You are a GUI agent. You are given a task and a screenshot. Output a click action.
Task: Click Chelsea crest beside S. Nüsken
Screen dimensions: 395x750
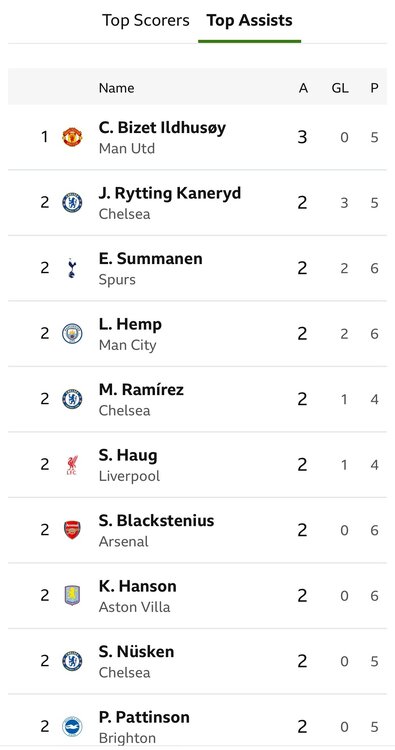coord(72,661)
